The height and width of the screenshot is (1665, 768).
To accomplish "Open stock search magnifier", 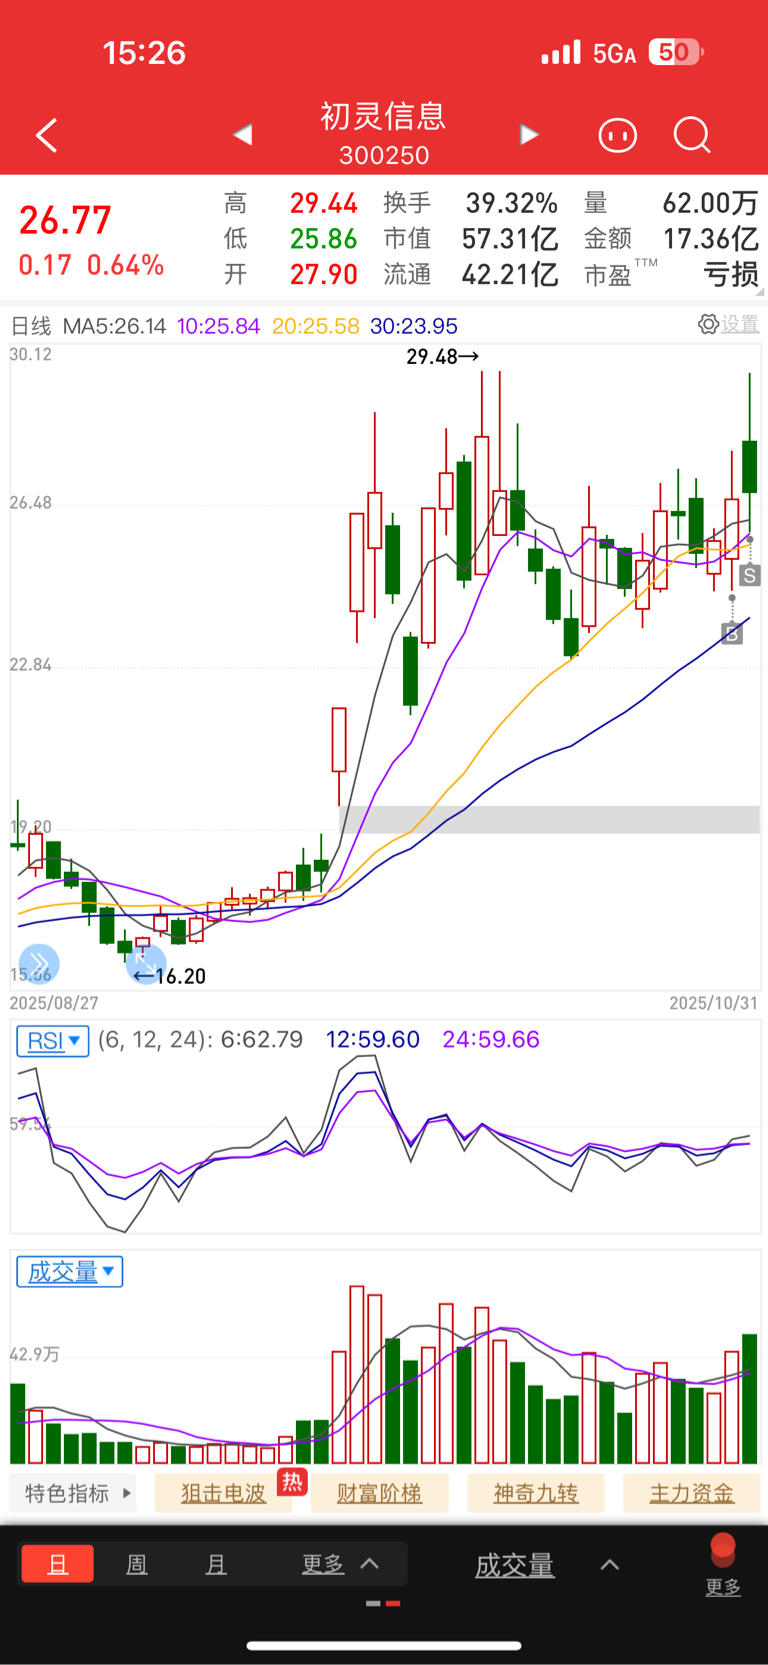I will coord(692,135).
